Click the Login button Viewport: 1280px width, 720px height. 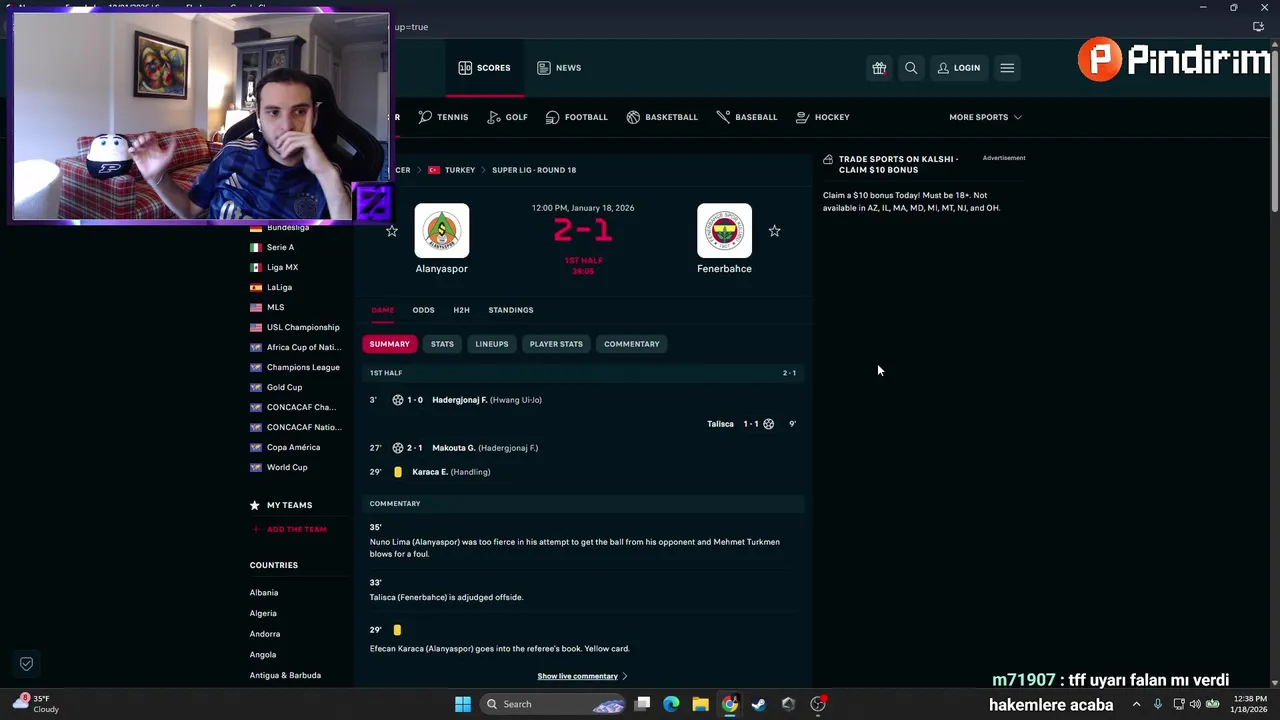click(x=959, y=68)
